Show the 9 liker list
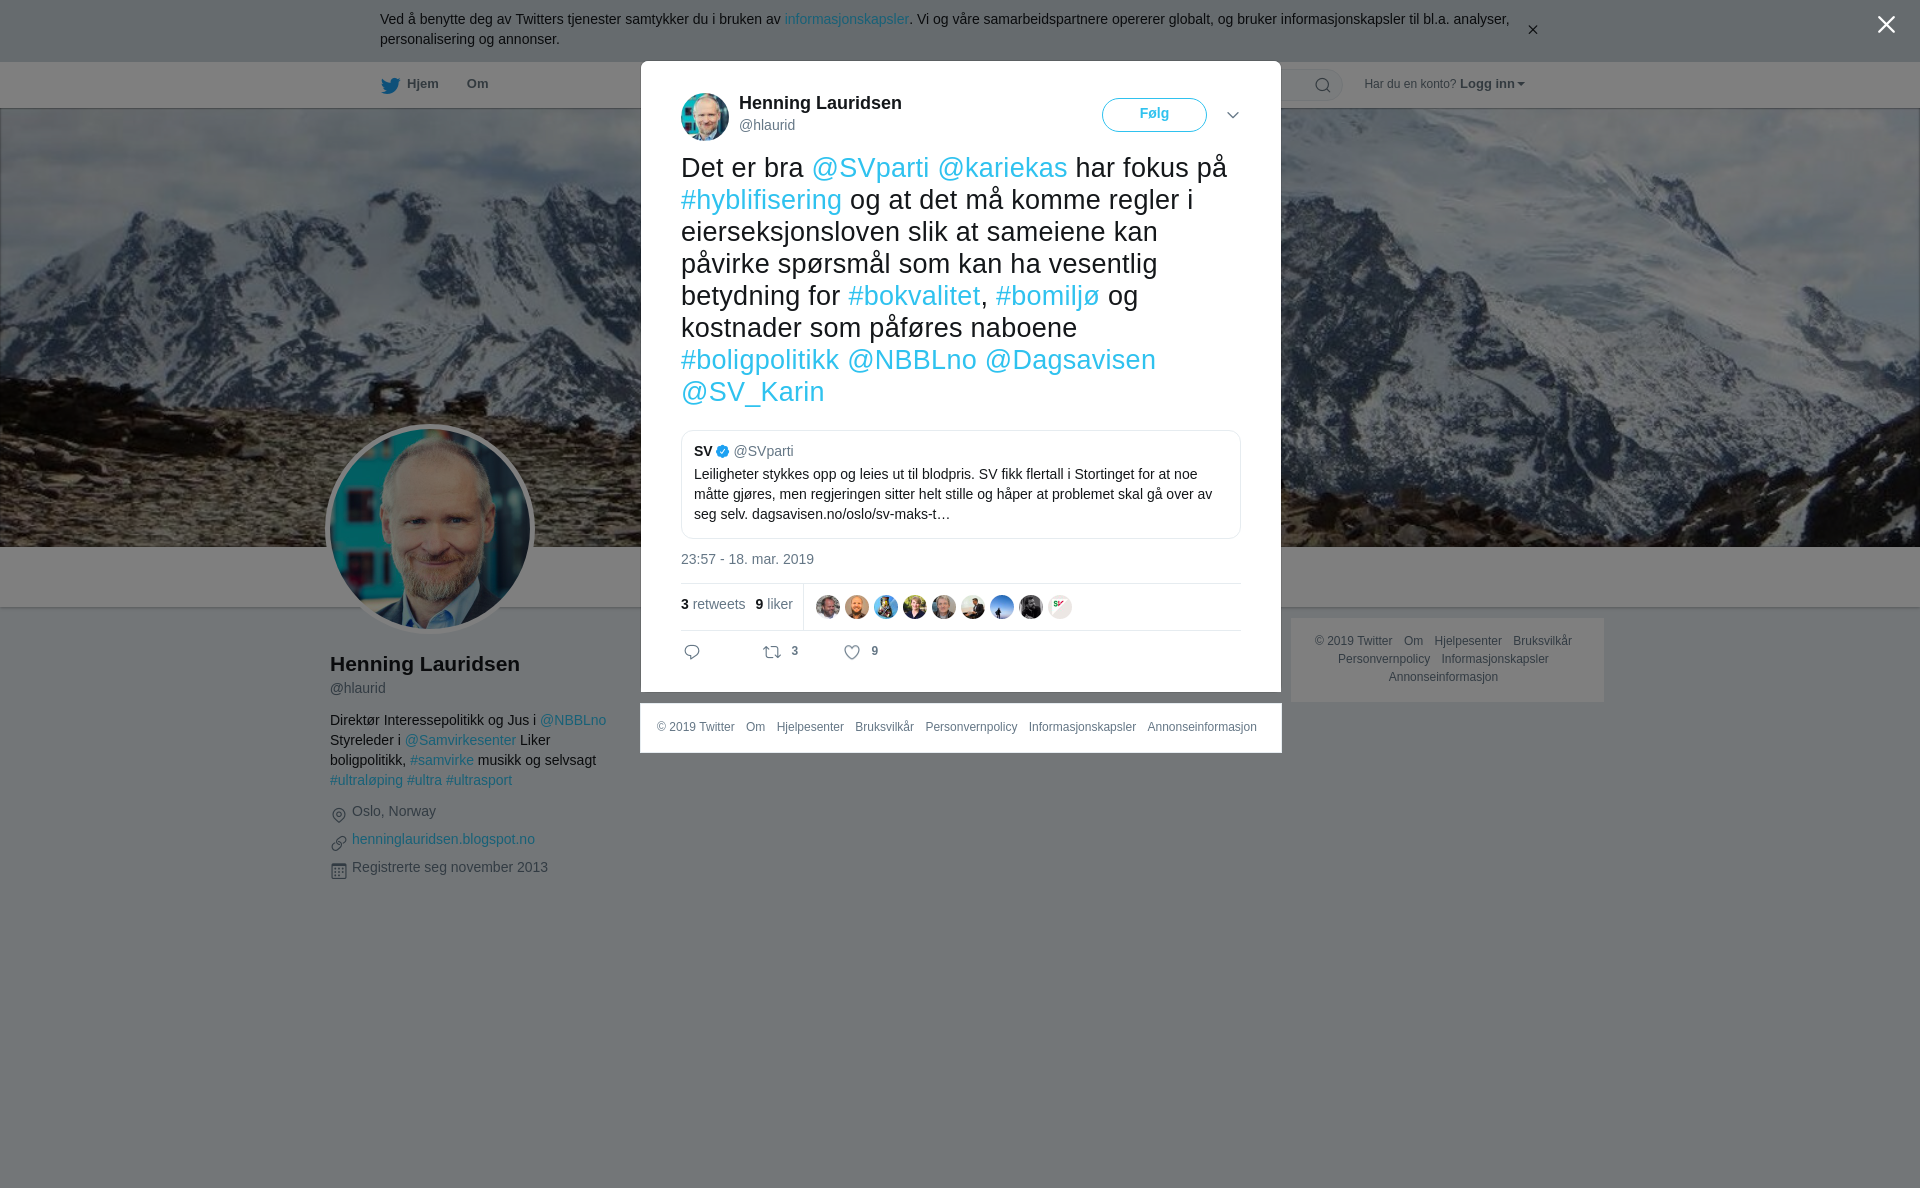The image size is (1920, 1188). [x=774, y=604]
